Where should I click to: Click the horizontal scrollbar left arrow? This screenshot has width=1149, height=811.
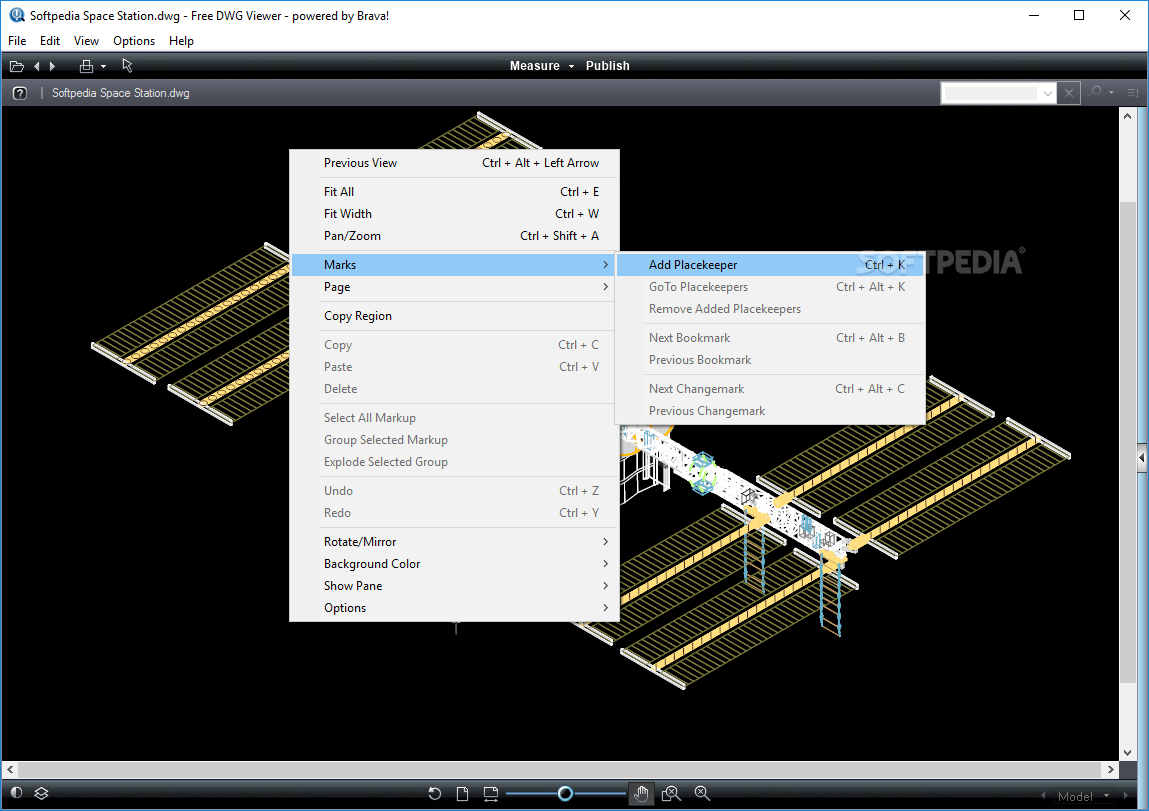tap(10, 769)
